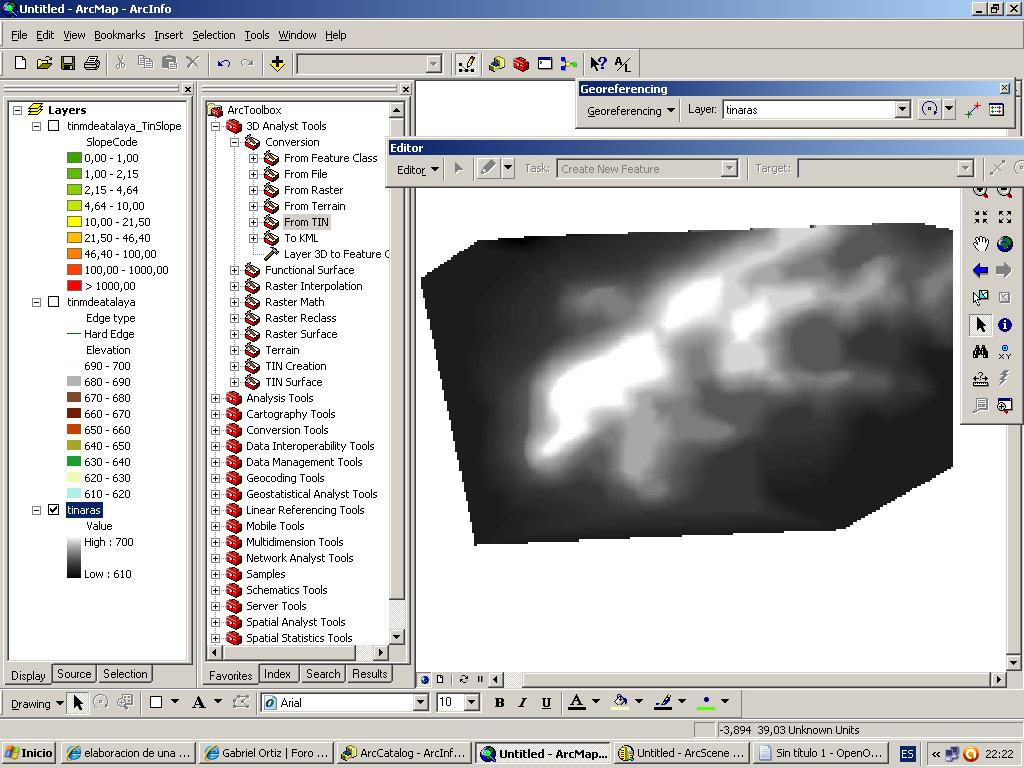Click the Add Control Points georeferencing tool

(x=972, y=110)
